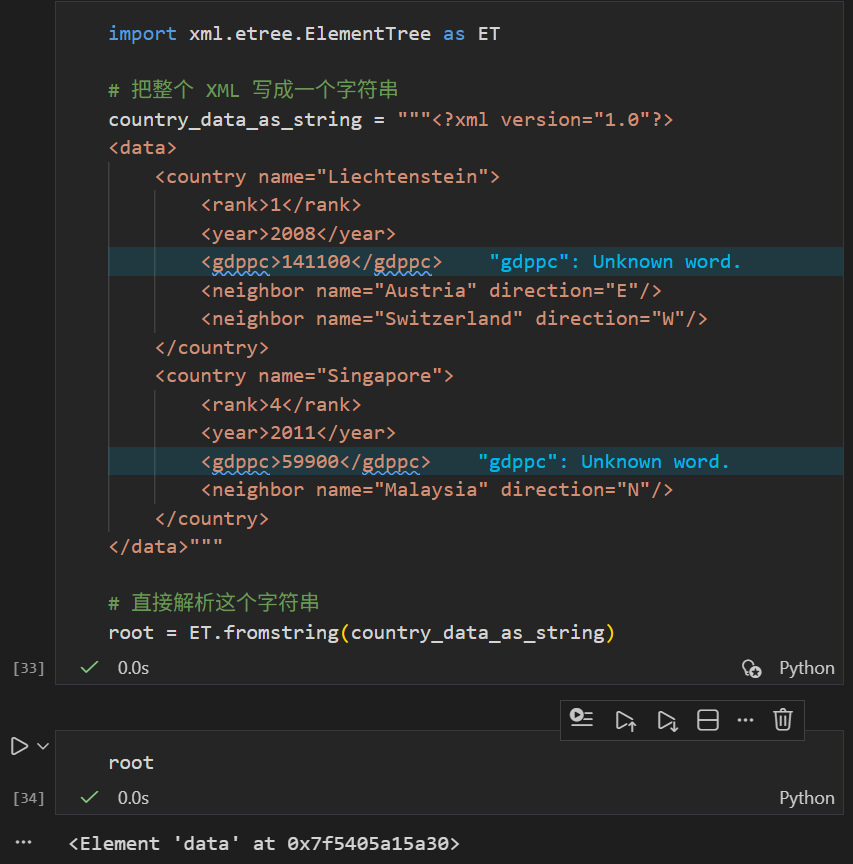Split cell icon in cell toolbar
This screenshot has width=853, height=864.
(708, 720)
